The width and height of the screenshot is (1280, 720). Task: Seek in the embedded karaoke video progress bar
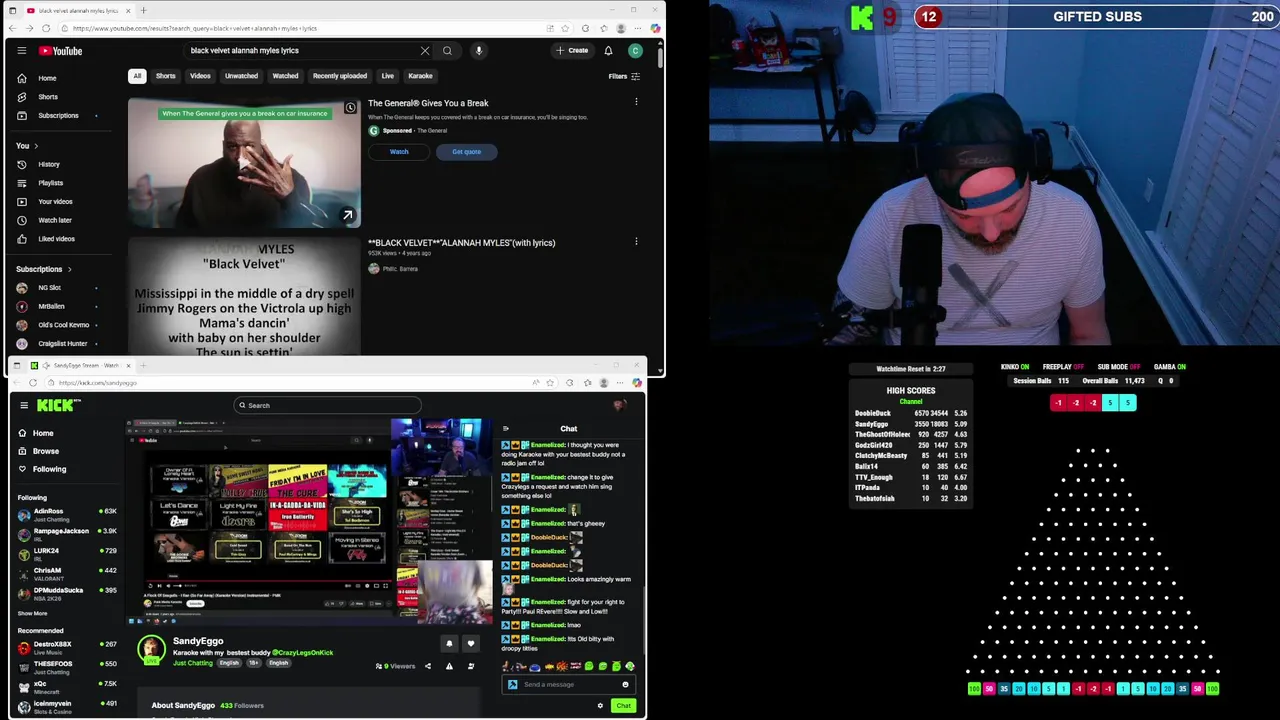pyautogui.click(x=269, y=579)
